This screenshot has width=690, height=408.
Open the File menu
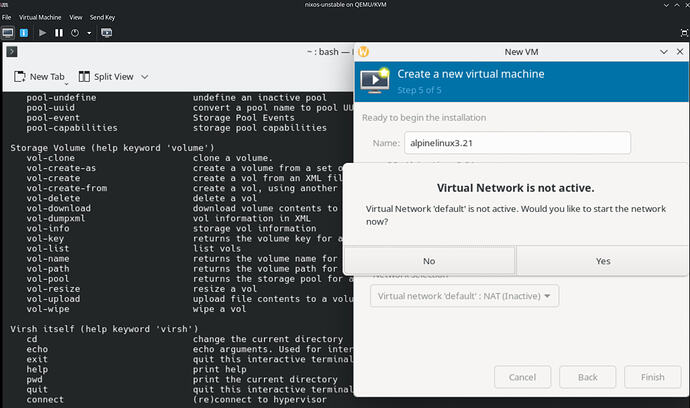tap(6, 17)
